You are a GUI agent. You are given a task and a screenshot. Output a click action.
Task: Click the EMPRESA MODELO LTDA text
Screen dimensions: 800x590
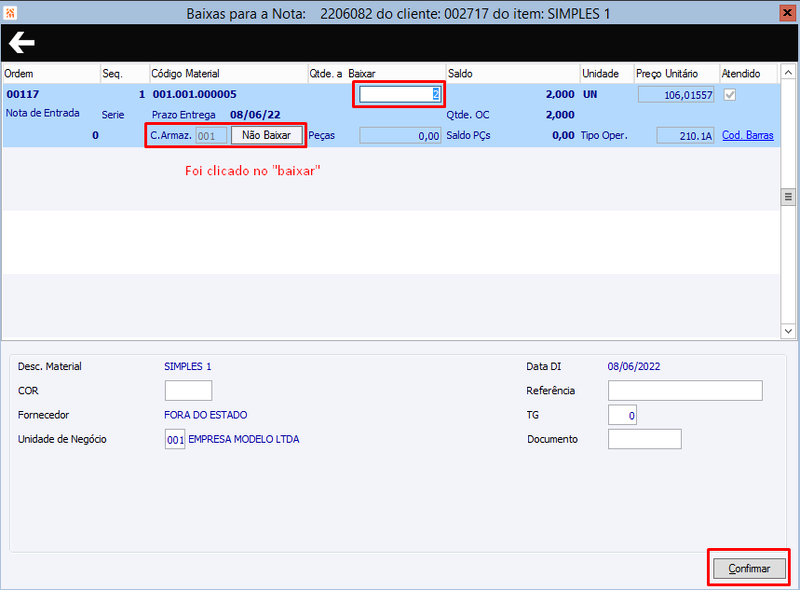pos(244,439)
